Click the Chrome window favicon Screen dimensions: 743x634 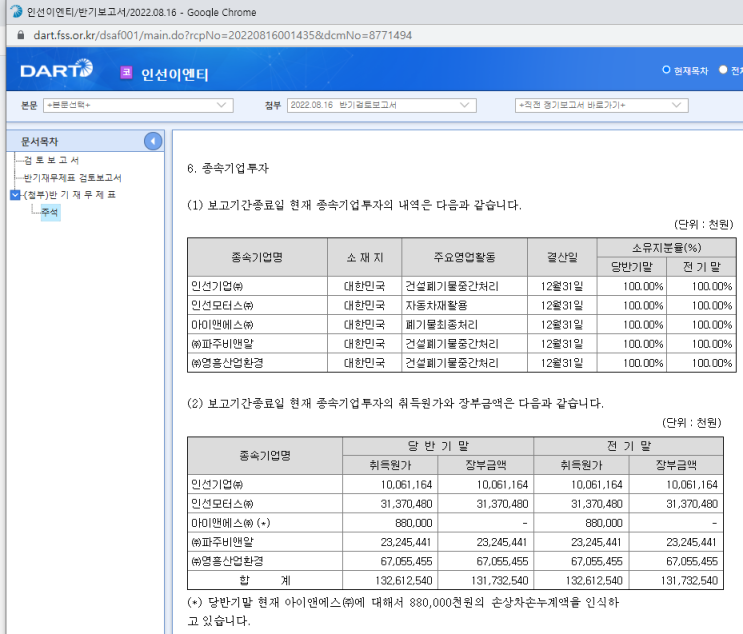[x=16, y=11]
